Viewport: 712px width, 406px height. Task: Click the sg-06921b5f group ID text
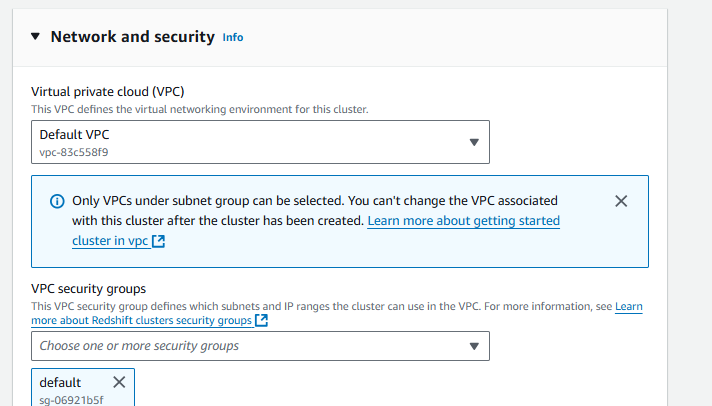click(x=71, y=400)
